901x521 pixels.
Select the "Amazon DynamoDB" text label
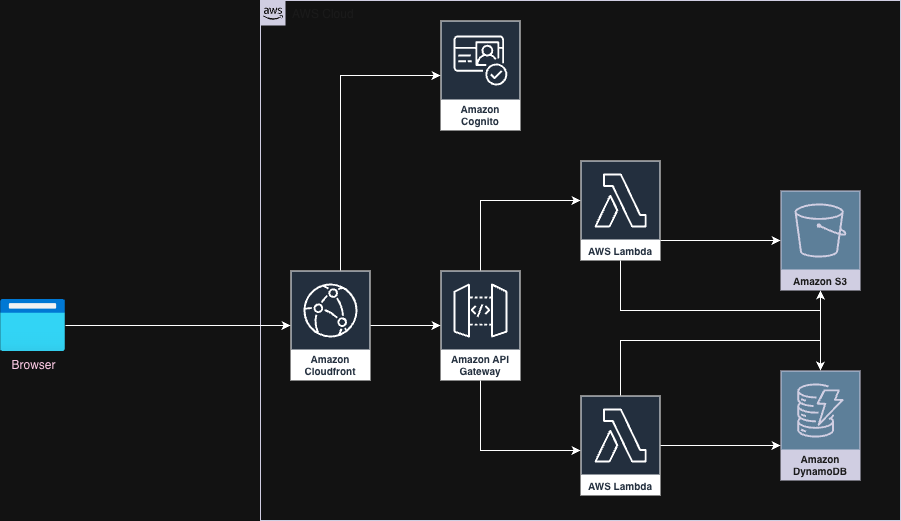point(820,465)
